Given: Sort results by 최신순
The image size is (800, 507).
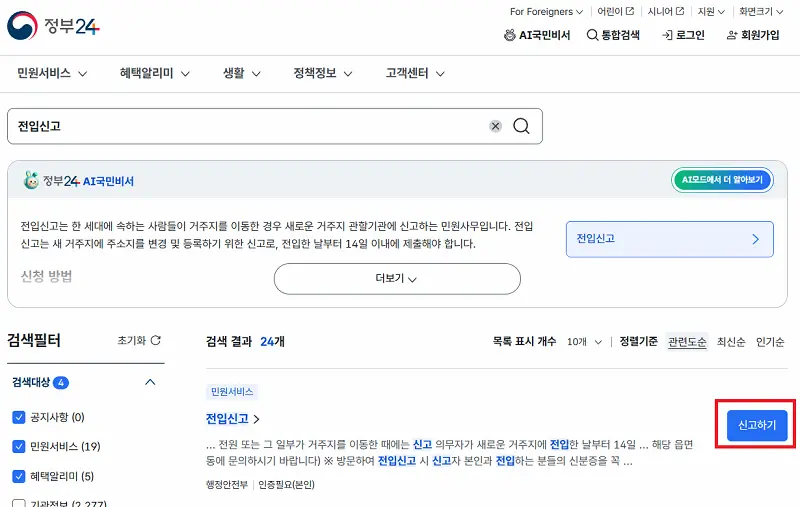Looking at the screenshot, I should click(731, 341).
